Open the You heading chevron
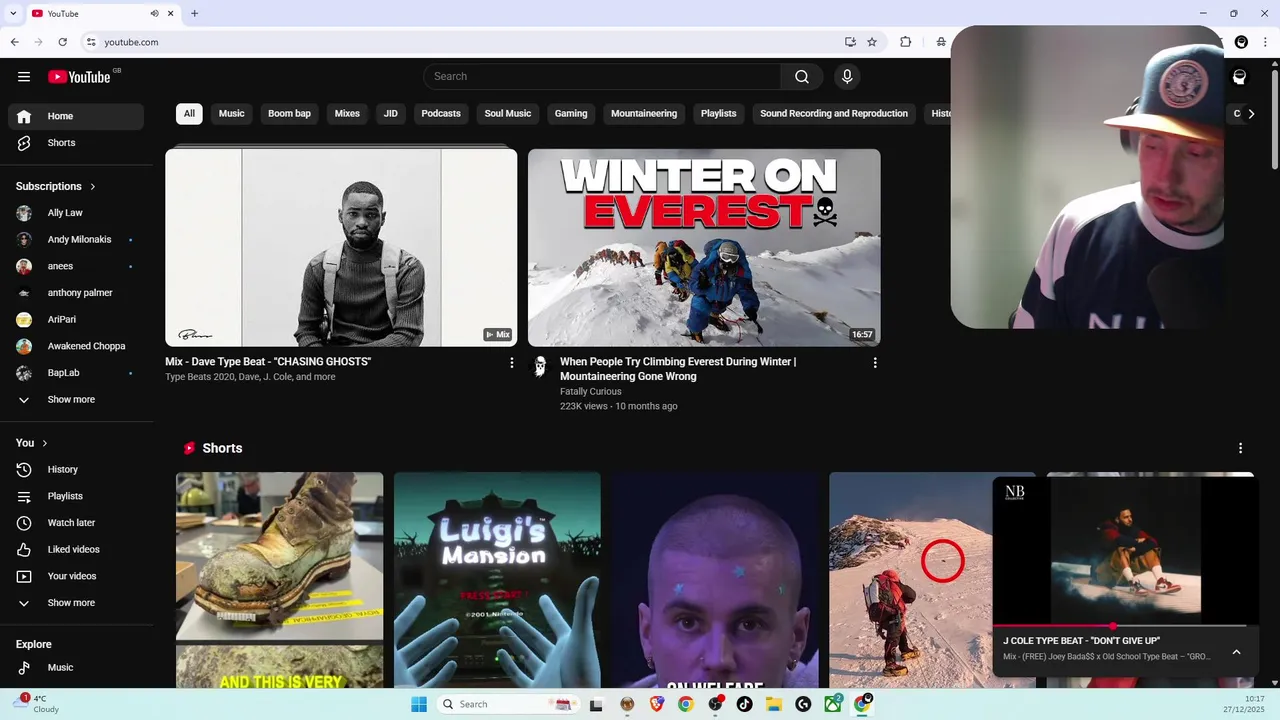 [x=44, y=443]
